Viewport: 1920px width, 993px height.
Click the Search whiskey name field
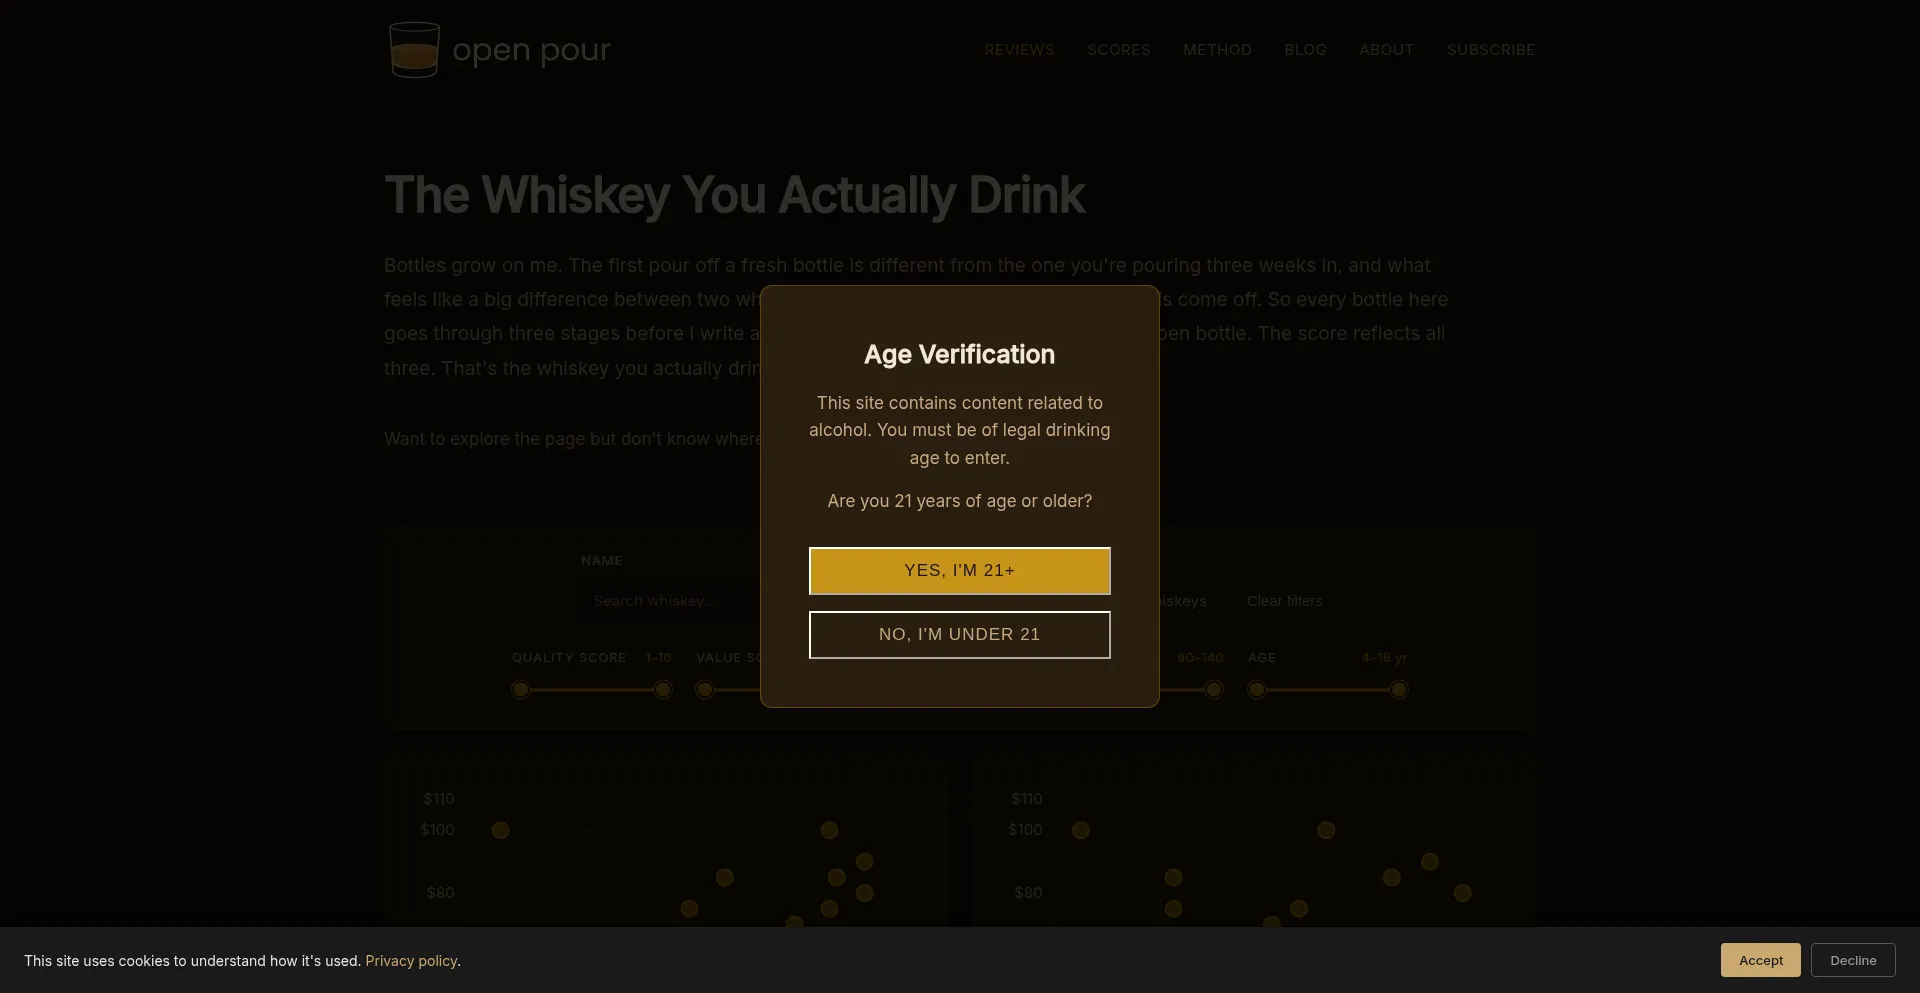(x=670, y=601)
